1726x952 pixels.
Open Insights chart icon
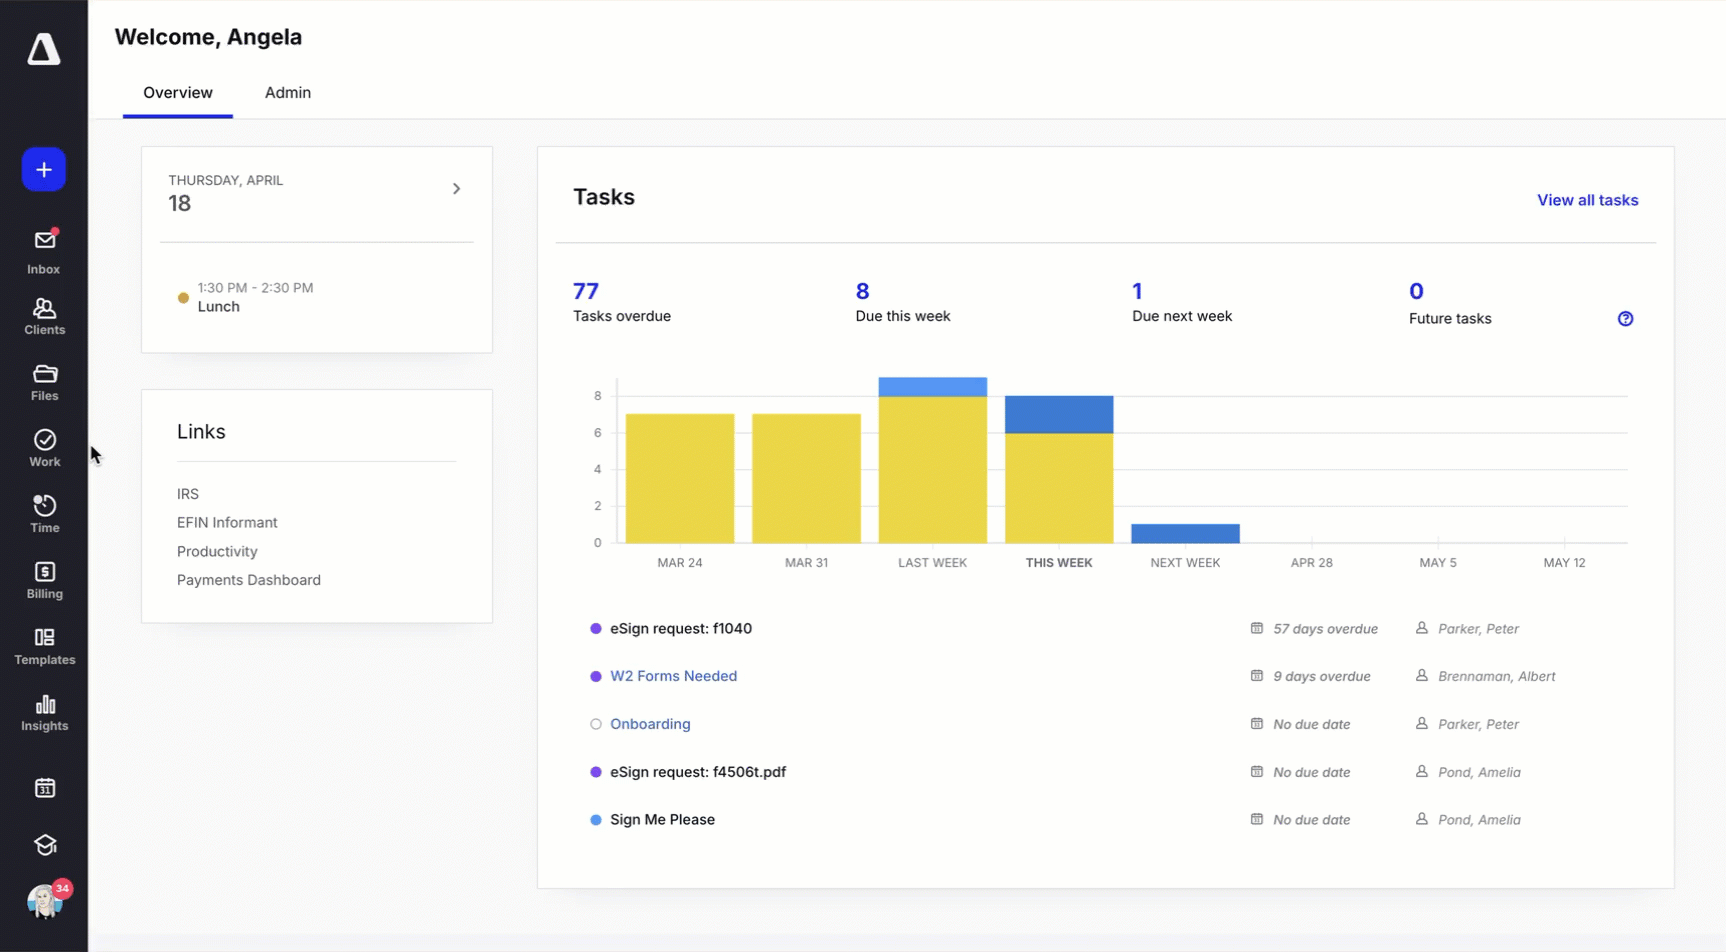(44, 712)
